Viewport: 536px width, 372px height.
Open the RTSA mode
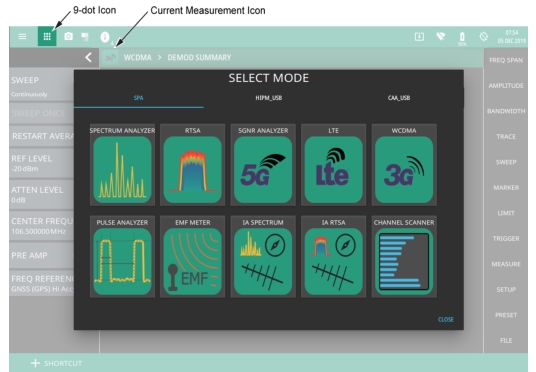pyautogui.click(x=193, y=169)
